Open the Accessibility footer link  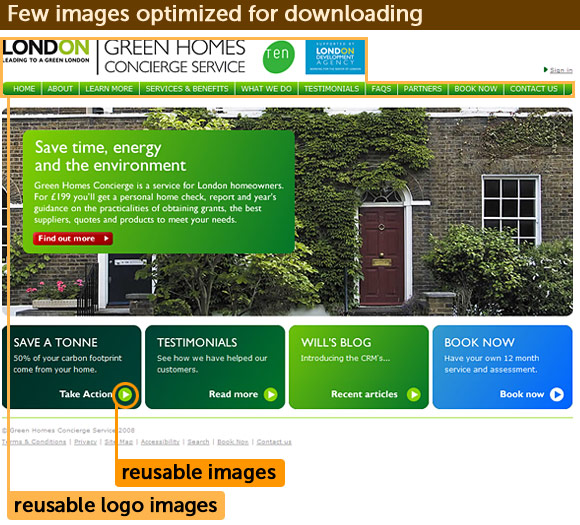tap(160, 442)
